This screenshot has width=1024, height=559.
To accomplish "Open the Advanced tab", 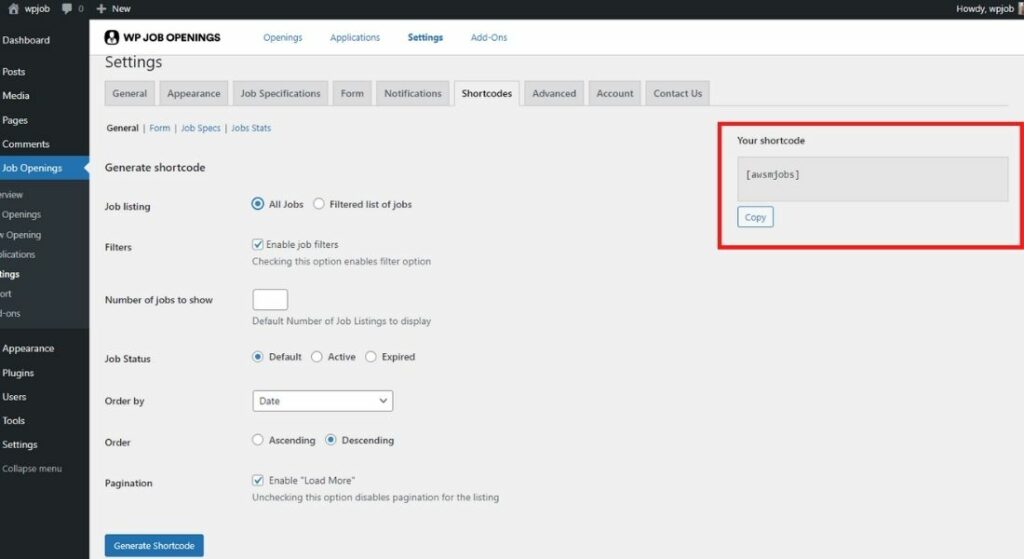I will click(x=554, y=93).
